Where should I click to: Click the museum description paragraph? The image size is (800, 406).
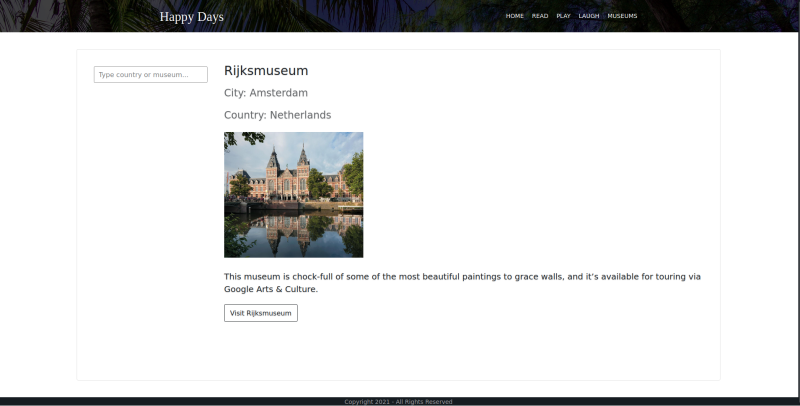(x=462, y=283)
